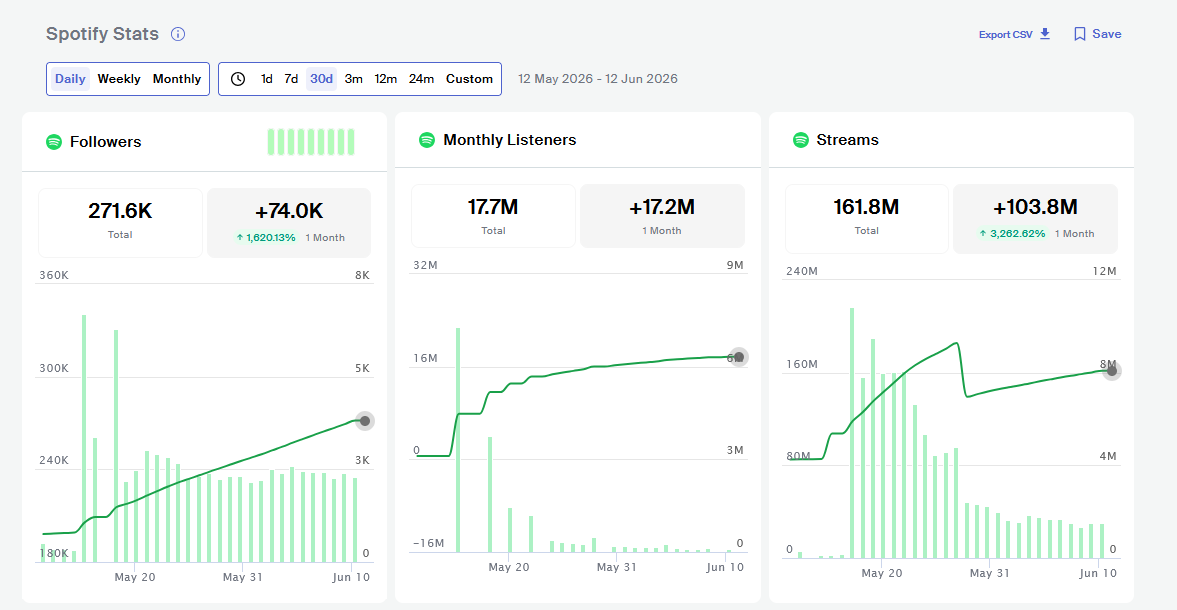Click the tallest bar in the Monthly Listeners chart
1177x610 pixels.
[458, 440]
